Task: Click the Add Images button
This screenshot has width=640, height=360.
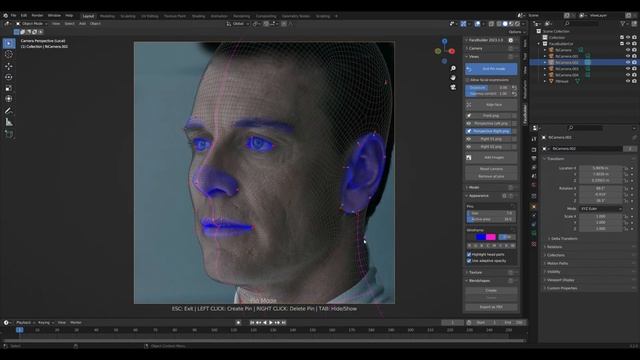Action: click(x=491, y=157)
